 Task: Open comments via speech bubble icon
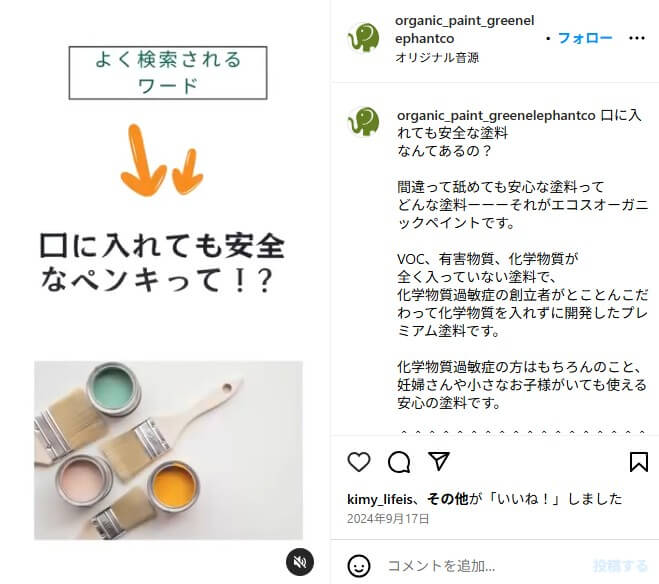pyautogui.click(x=399, y=462)
